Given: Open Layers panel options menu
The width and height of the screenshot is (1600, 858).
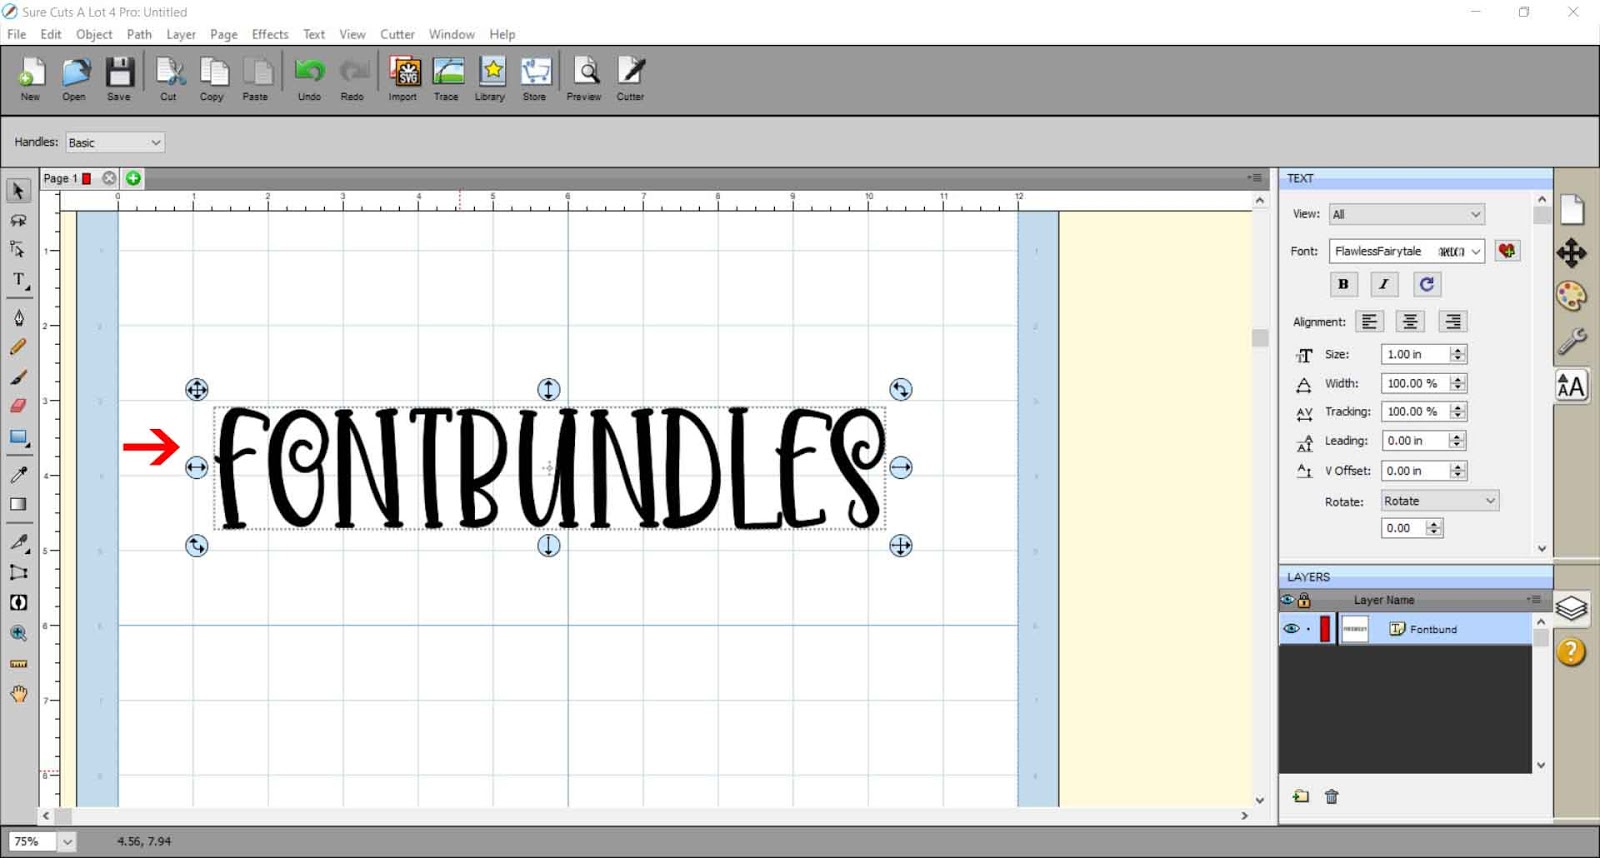Looking at the screenshot, I should click(1533, 600).
